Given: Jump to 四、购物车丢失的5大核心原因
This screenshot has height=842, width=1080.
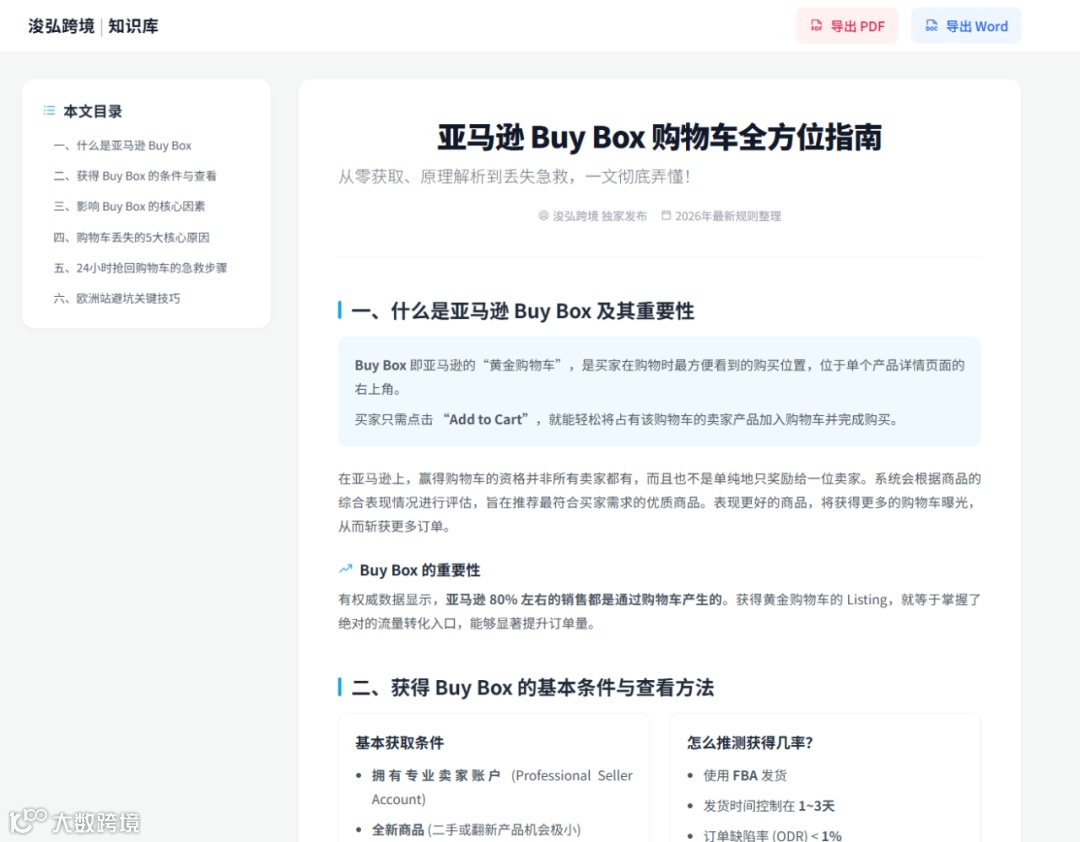Looking at the screenshot, I should point(132,237).
